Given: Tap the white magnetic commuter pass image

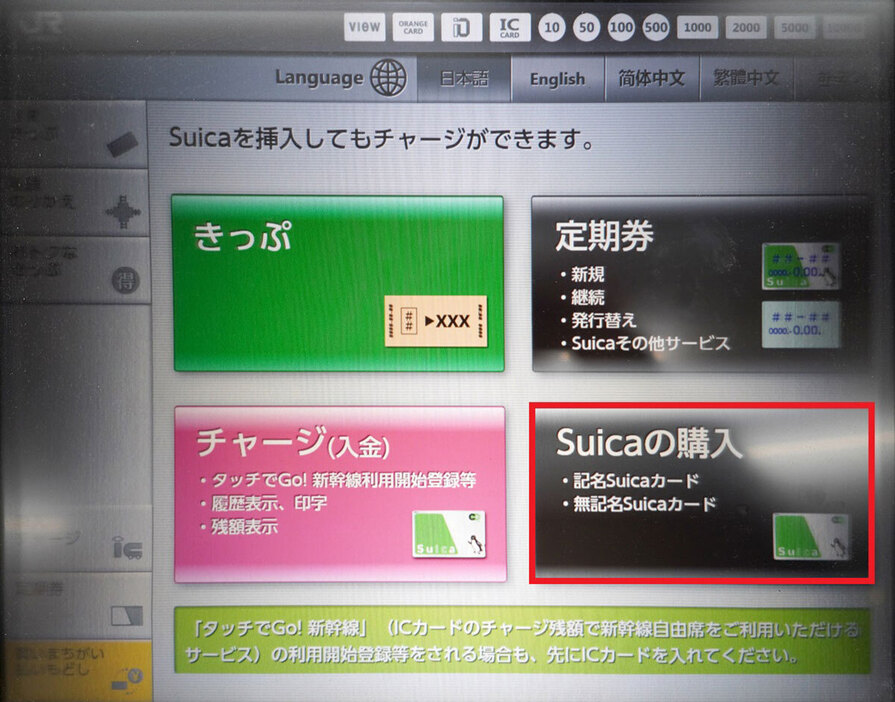Looking at the screenshot, I should click(x=801, y=325).
